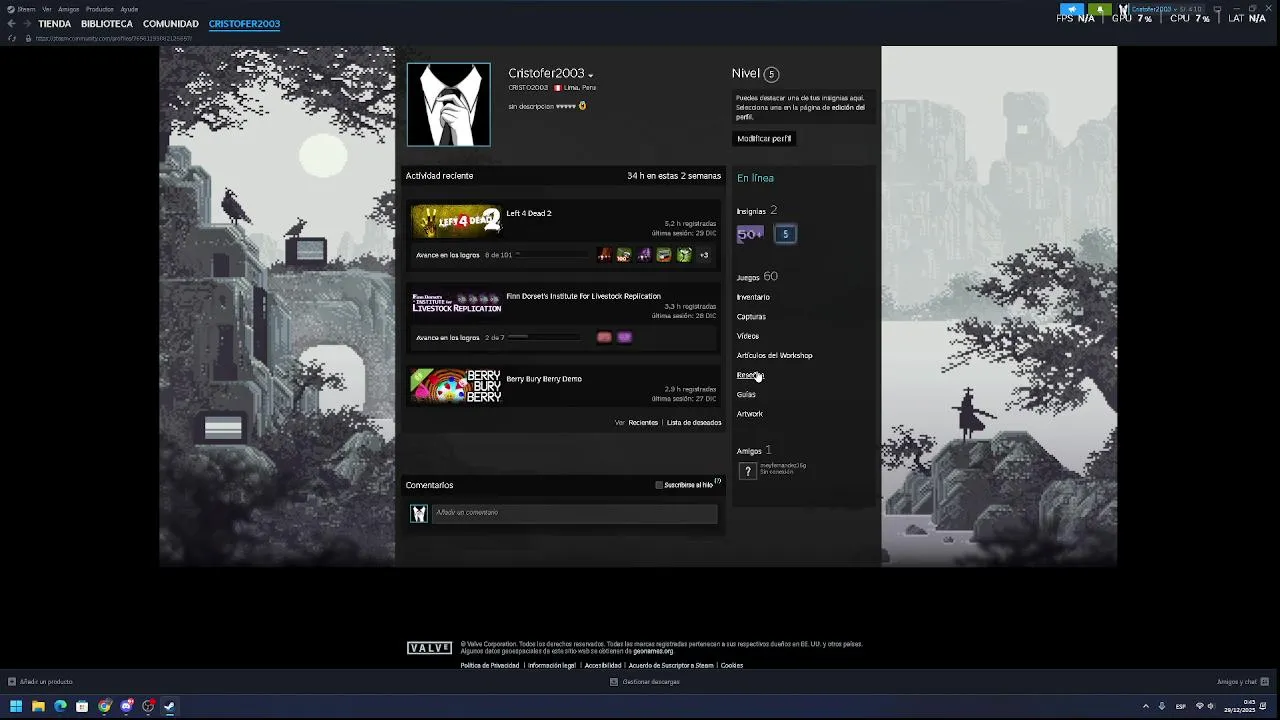Click the page reload icon
This screenshot has width=1280, height=720.
click(x=12, y=38)
